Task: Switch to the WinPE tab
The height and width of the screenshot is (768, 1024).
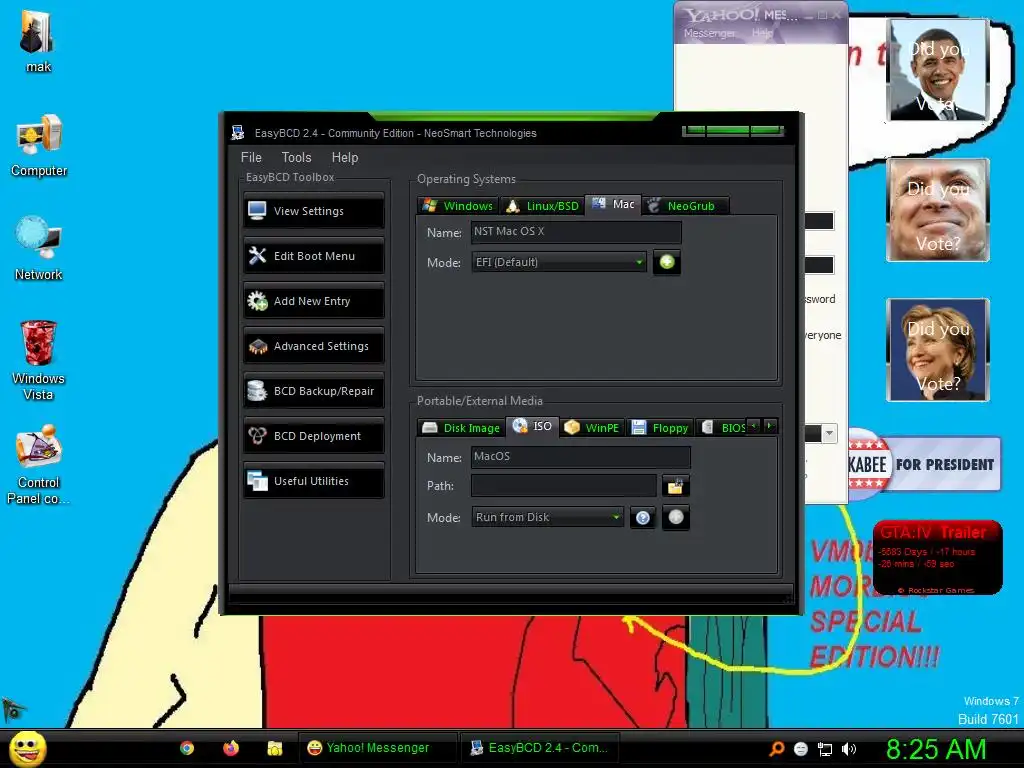Action: [x=592, y=428]
